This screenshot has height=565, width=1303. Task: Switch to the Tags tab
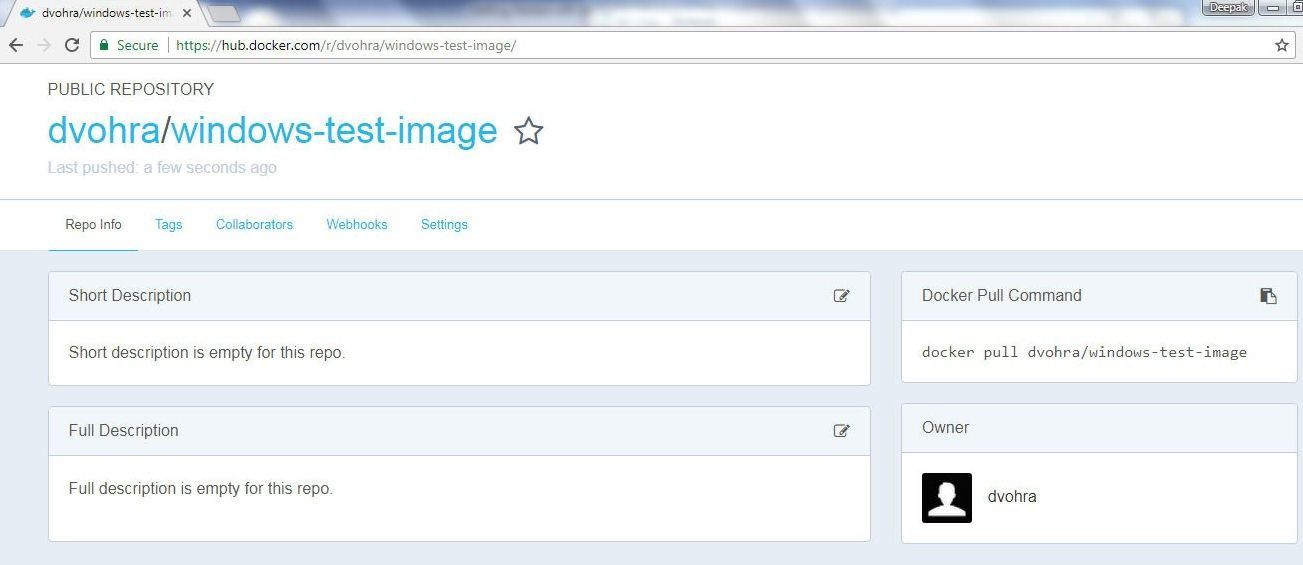point(169,224)
